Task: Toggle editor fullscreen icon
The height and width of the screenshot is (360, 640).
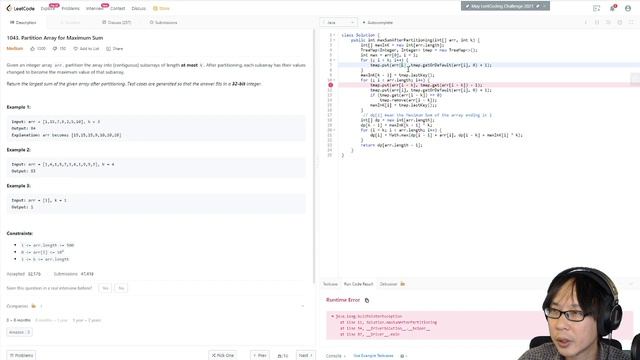Action: point(631,22)
